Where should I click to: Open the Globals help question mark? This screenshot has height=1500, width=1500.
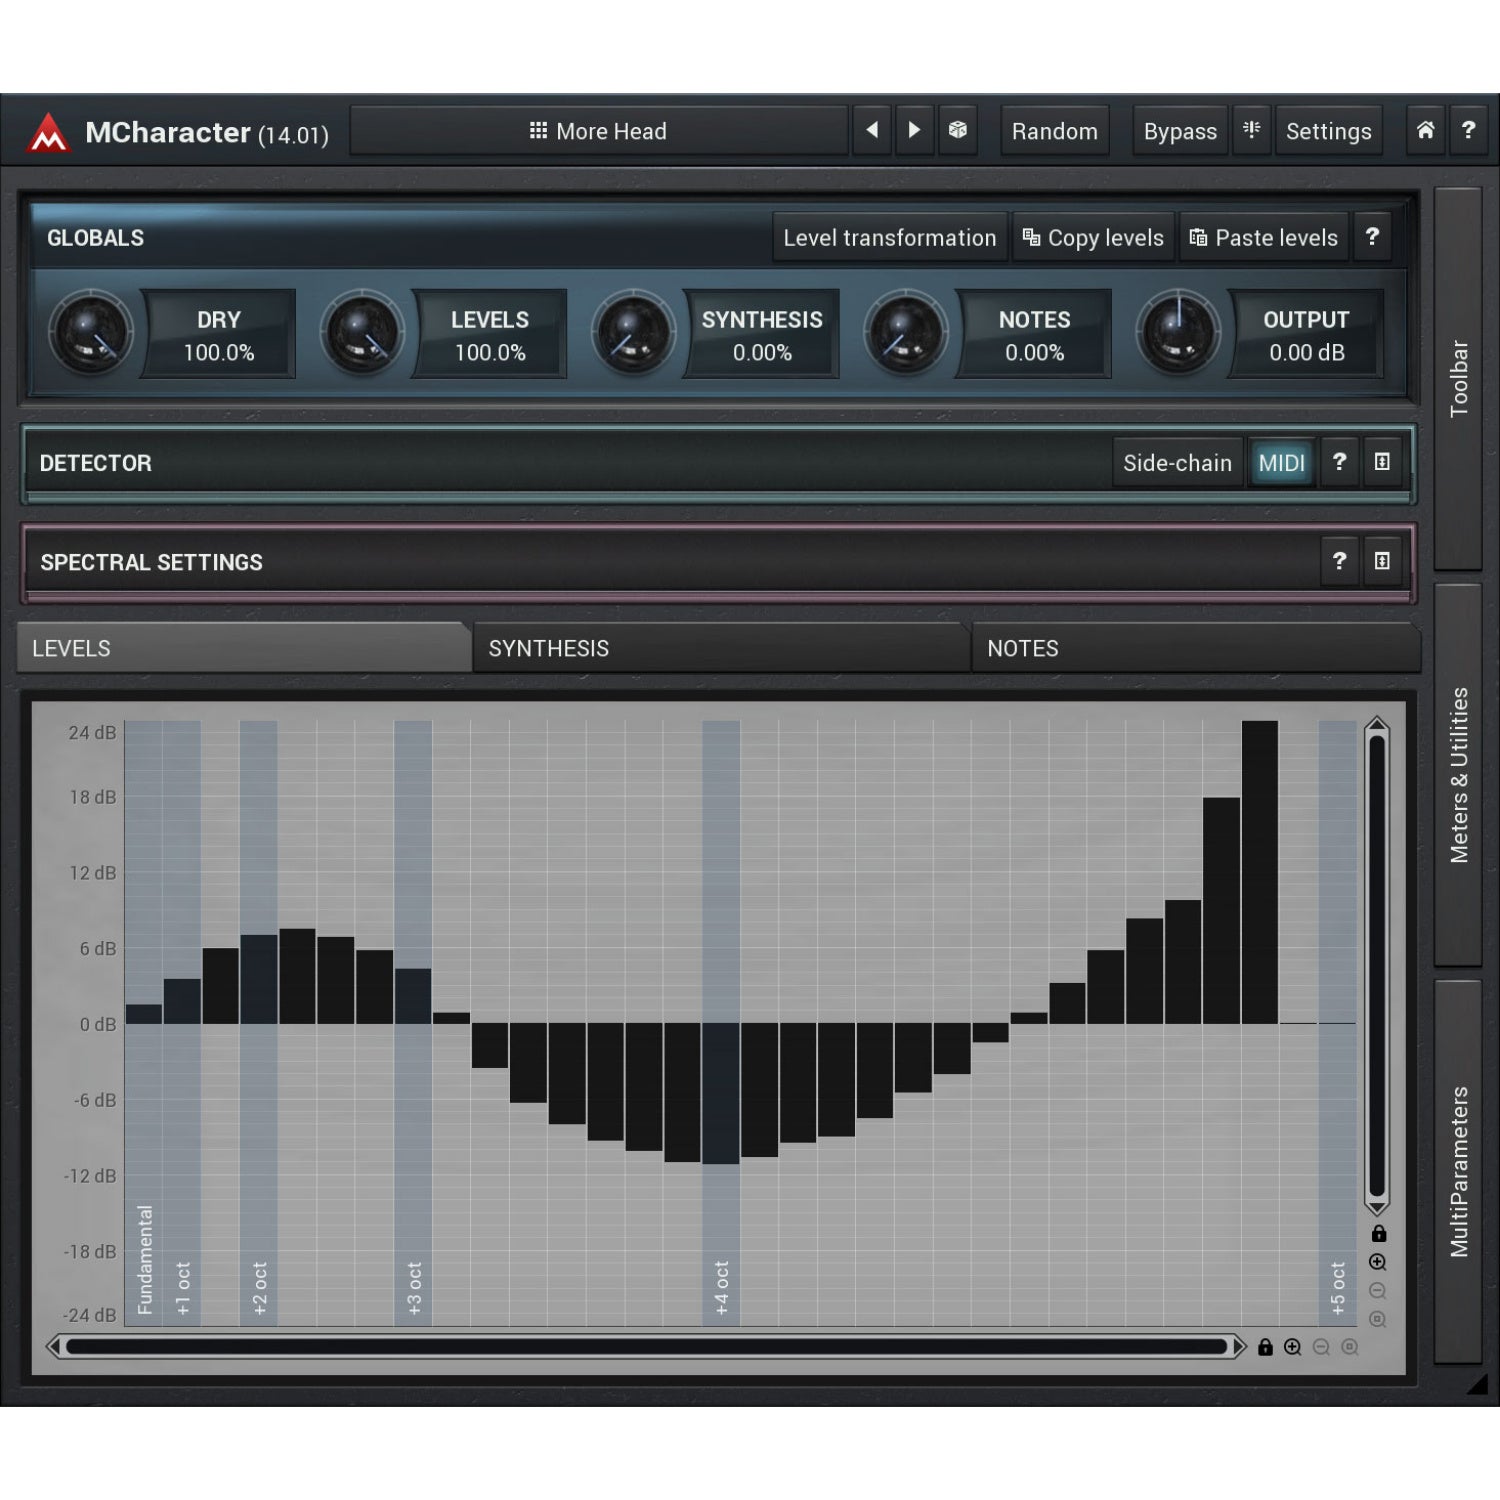tap(1372, 237)
